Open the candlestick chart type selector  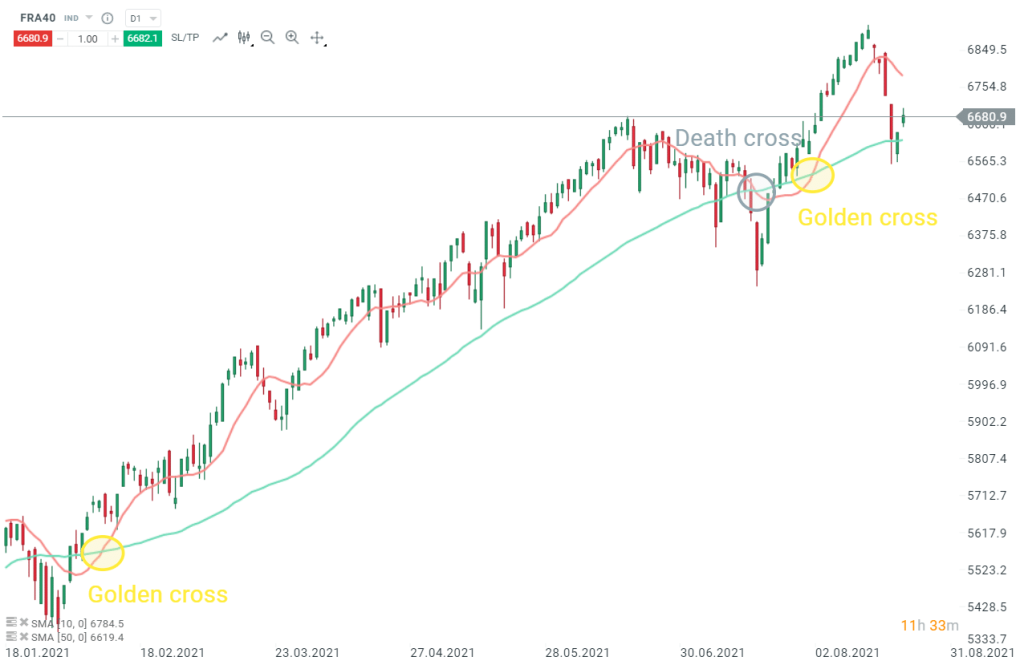(x=243, y=38)
